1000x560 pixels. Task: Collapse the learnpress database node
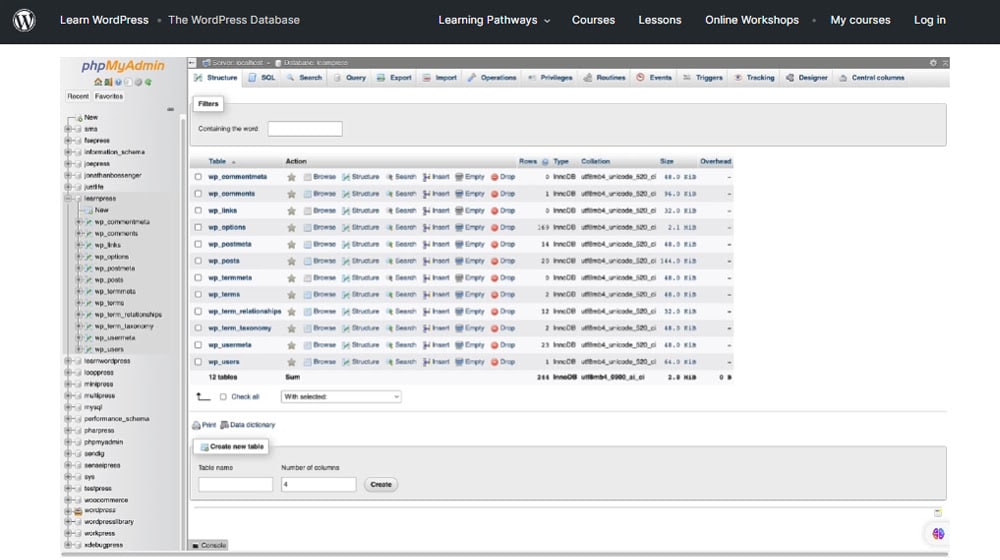coord(68,199)
